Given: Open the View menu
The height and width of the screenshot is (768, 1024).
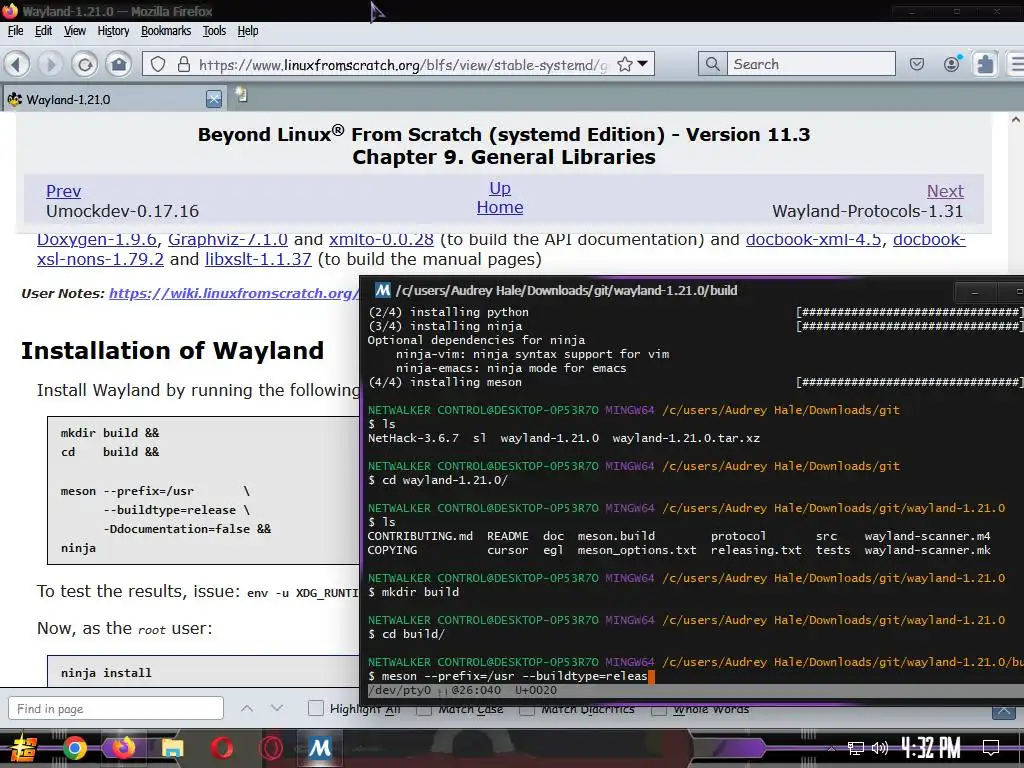Looking at the screenshot, I should (x=74, y=31).
